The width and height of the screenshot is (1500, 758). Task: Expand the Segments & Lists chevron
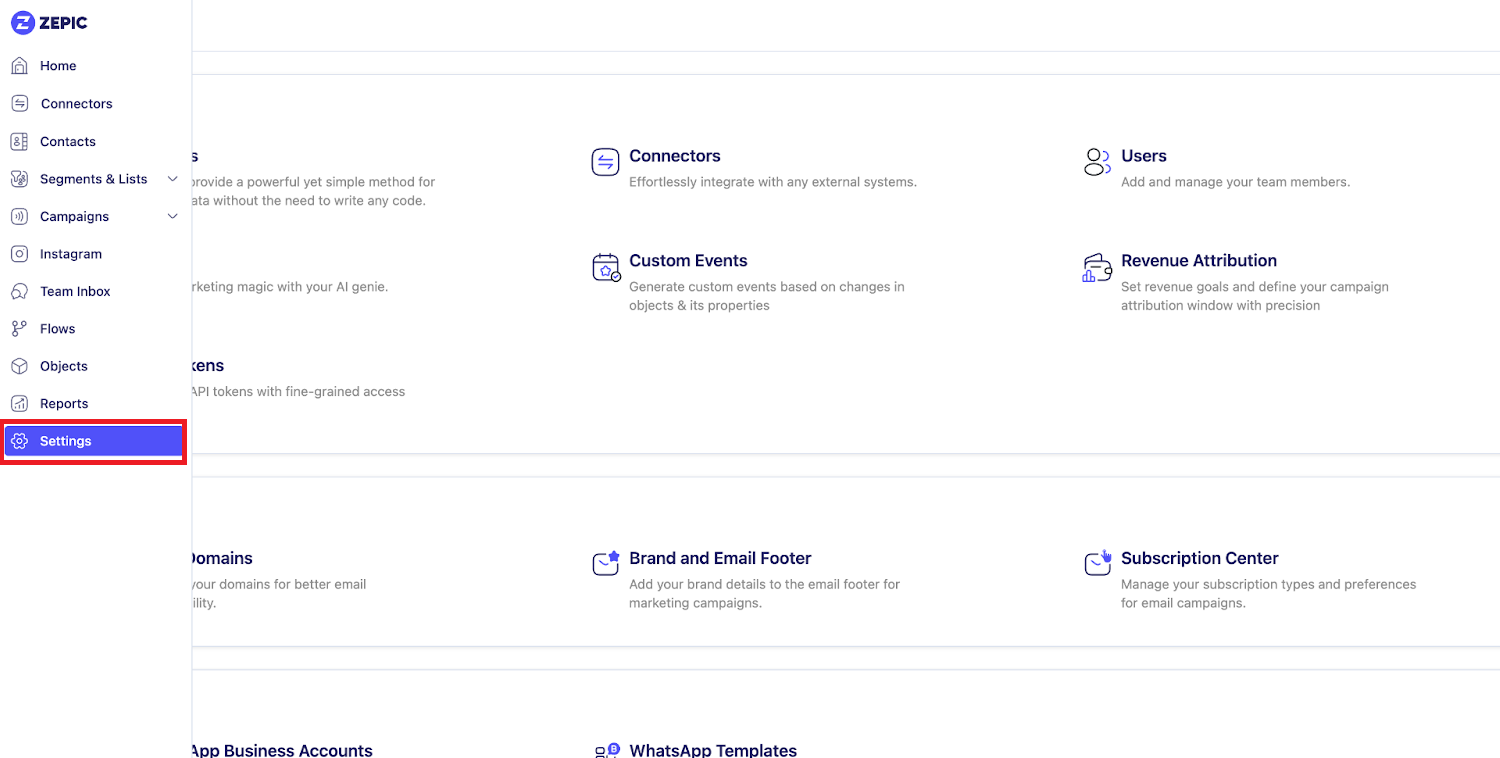point(172,179)
